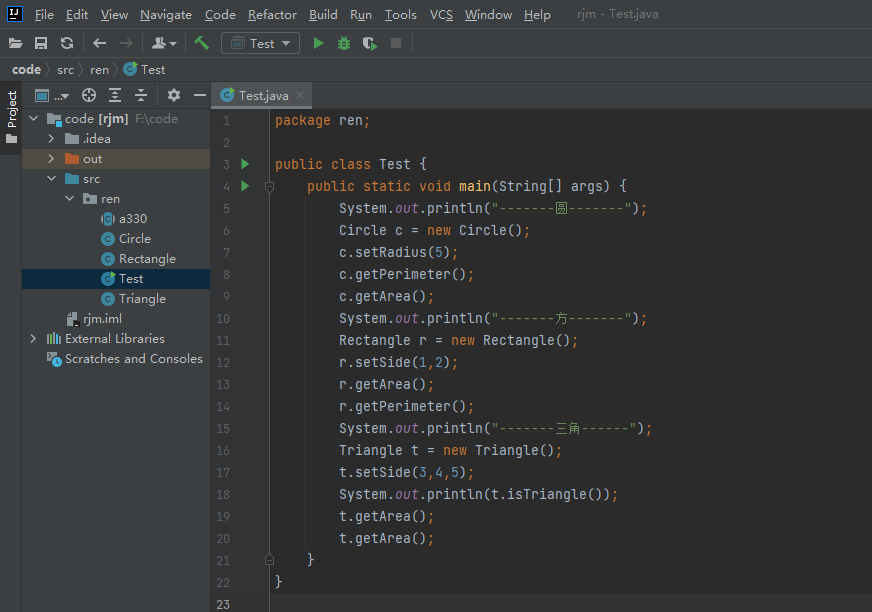Viewport: 872px width, 612px height.
Task: Click the Save All floppy disk icon
Action: coord(41,43)
